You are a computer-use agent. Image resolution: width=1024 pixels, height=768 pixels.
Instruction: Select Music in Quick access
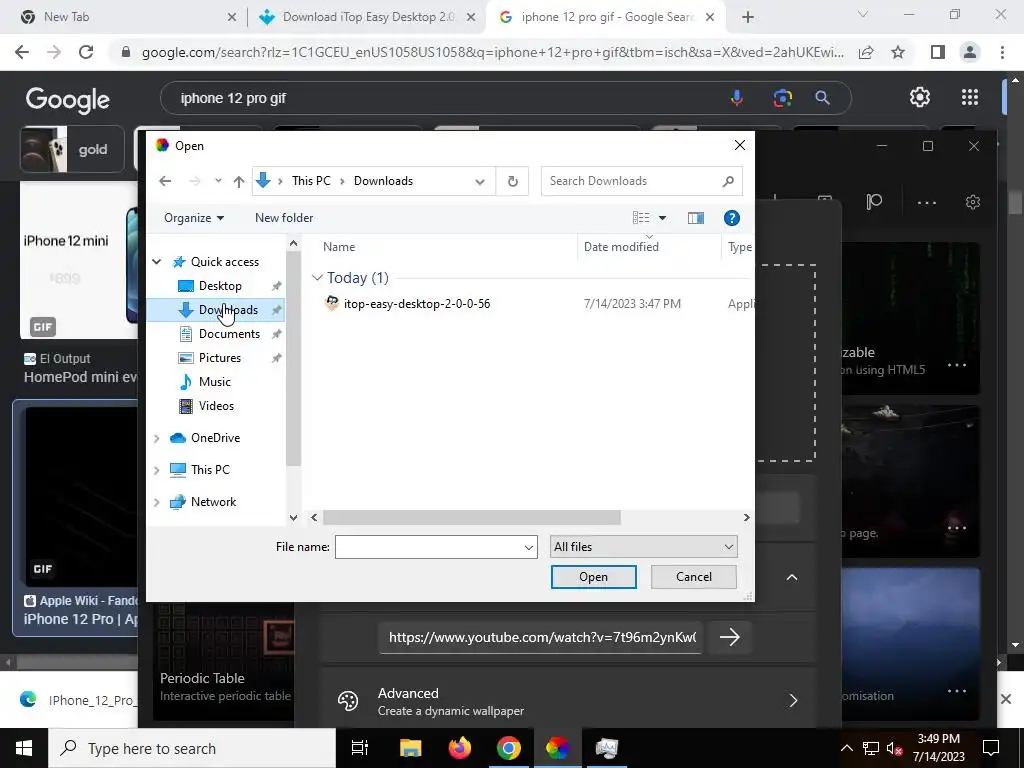215,381
